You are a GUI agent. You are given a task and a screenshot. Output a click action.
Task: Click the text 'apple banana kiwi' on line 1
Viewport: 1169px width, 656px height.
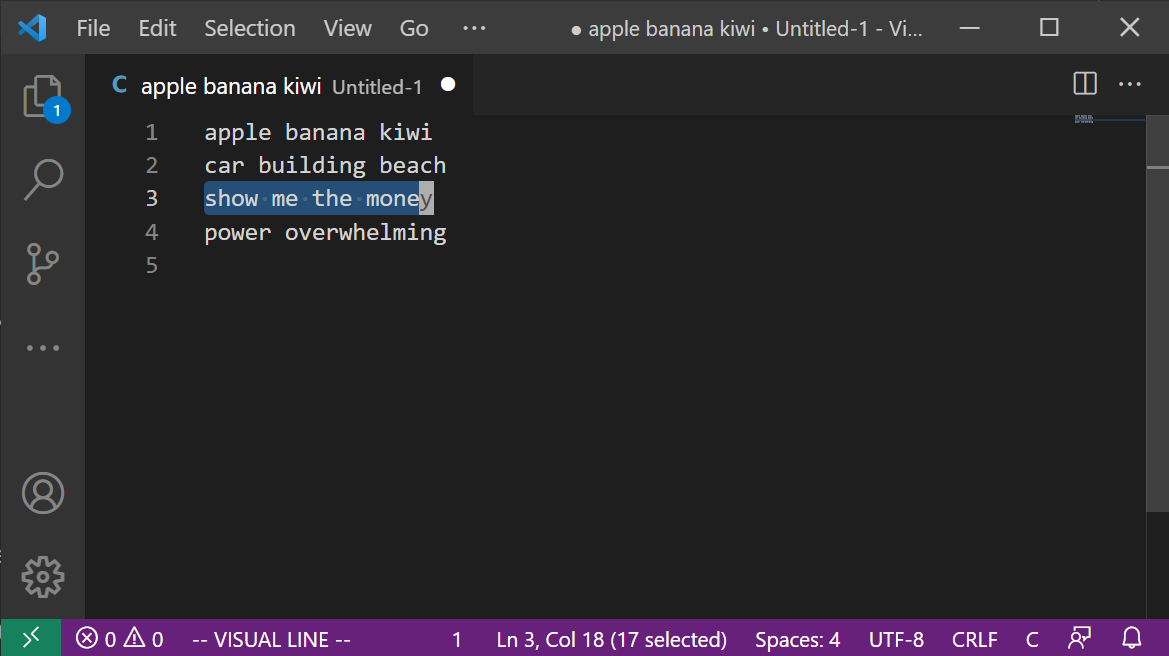click(x=318, y=132)
